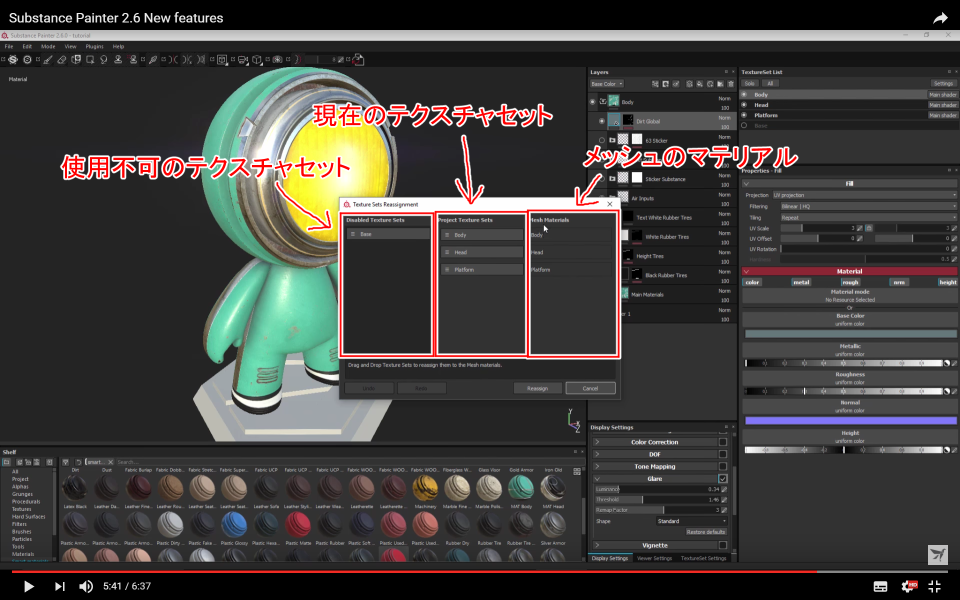The width and height of the screenshot is (960, 600).
Task: Select the Clone stamp tool
Action: (x=118, y=59)
